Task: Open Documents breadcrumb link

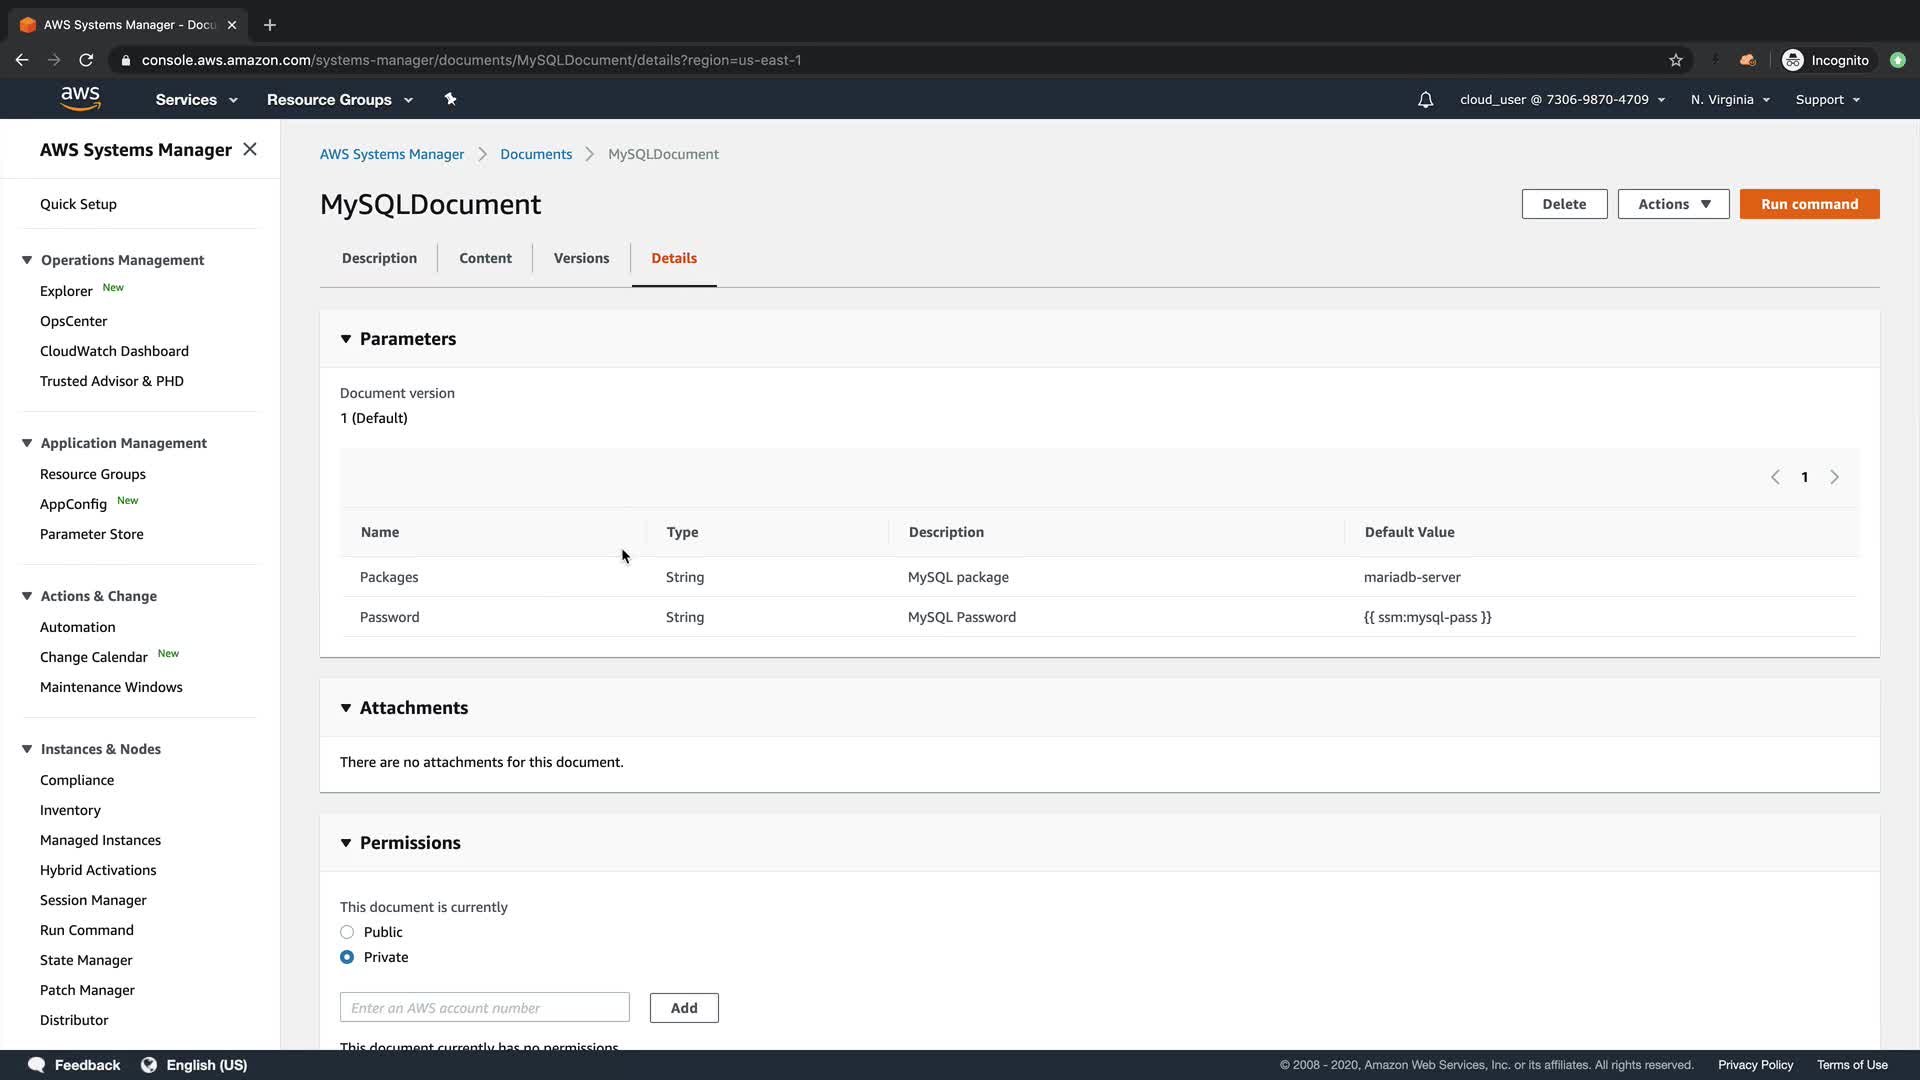Action: coord(536,154)
